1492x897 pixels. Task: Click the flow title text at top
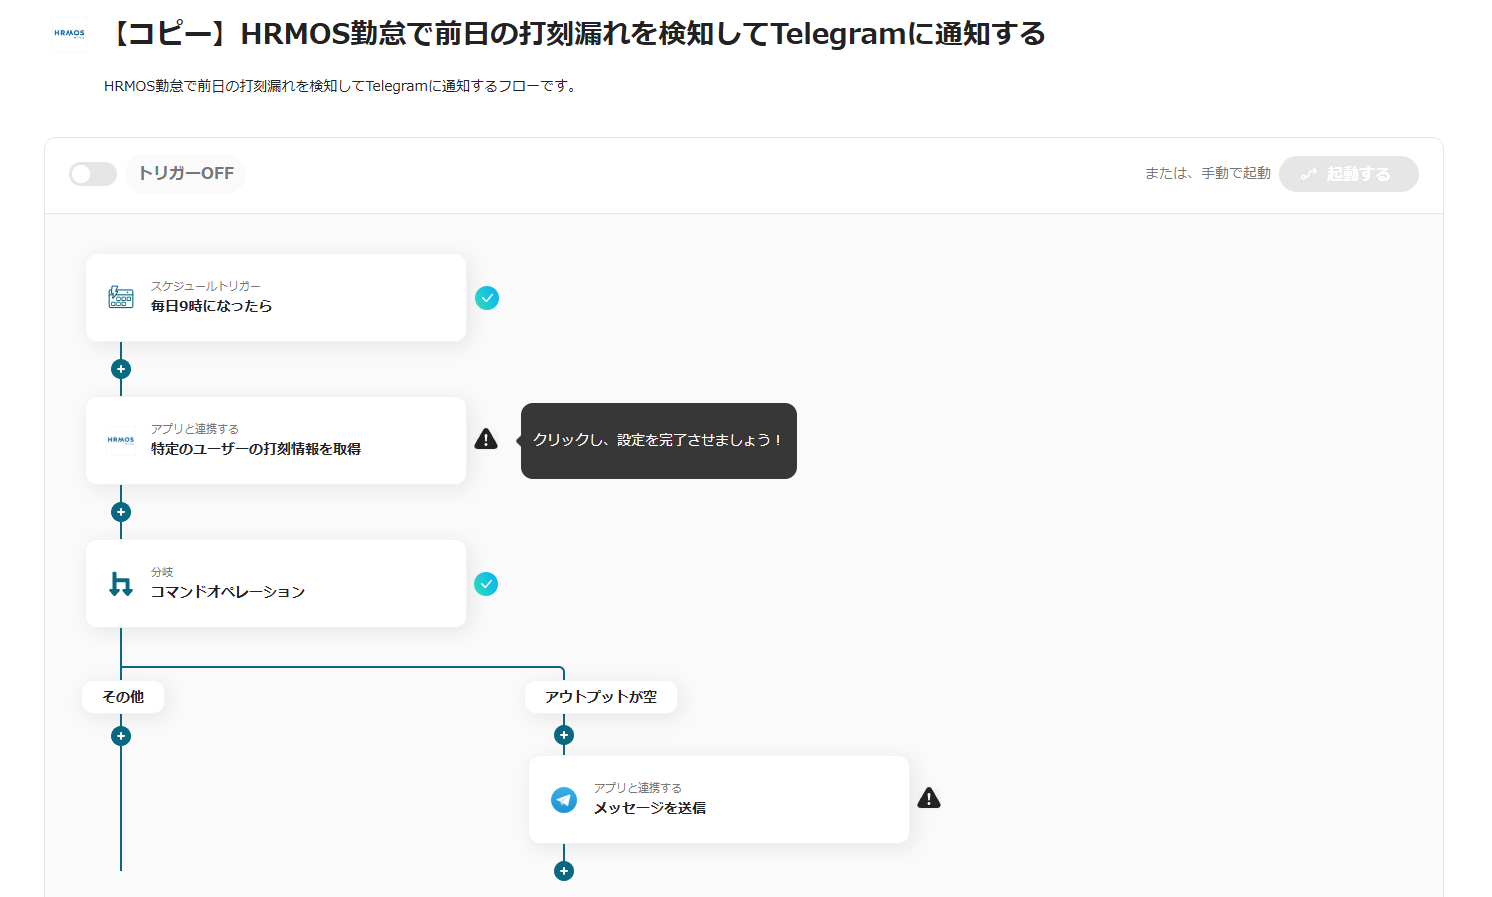[x=575, y=34]
